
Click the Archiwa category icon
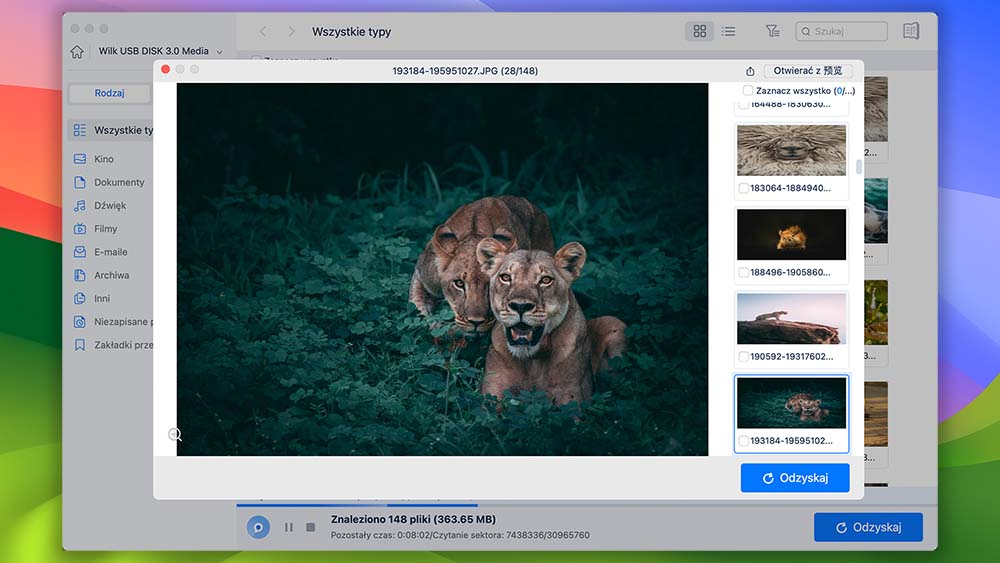point(80,275)
